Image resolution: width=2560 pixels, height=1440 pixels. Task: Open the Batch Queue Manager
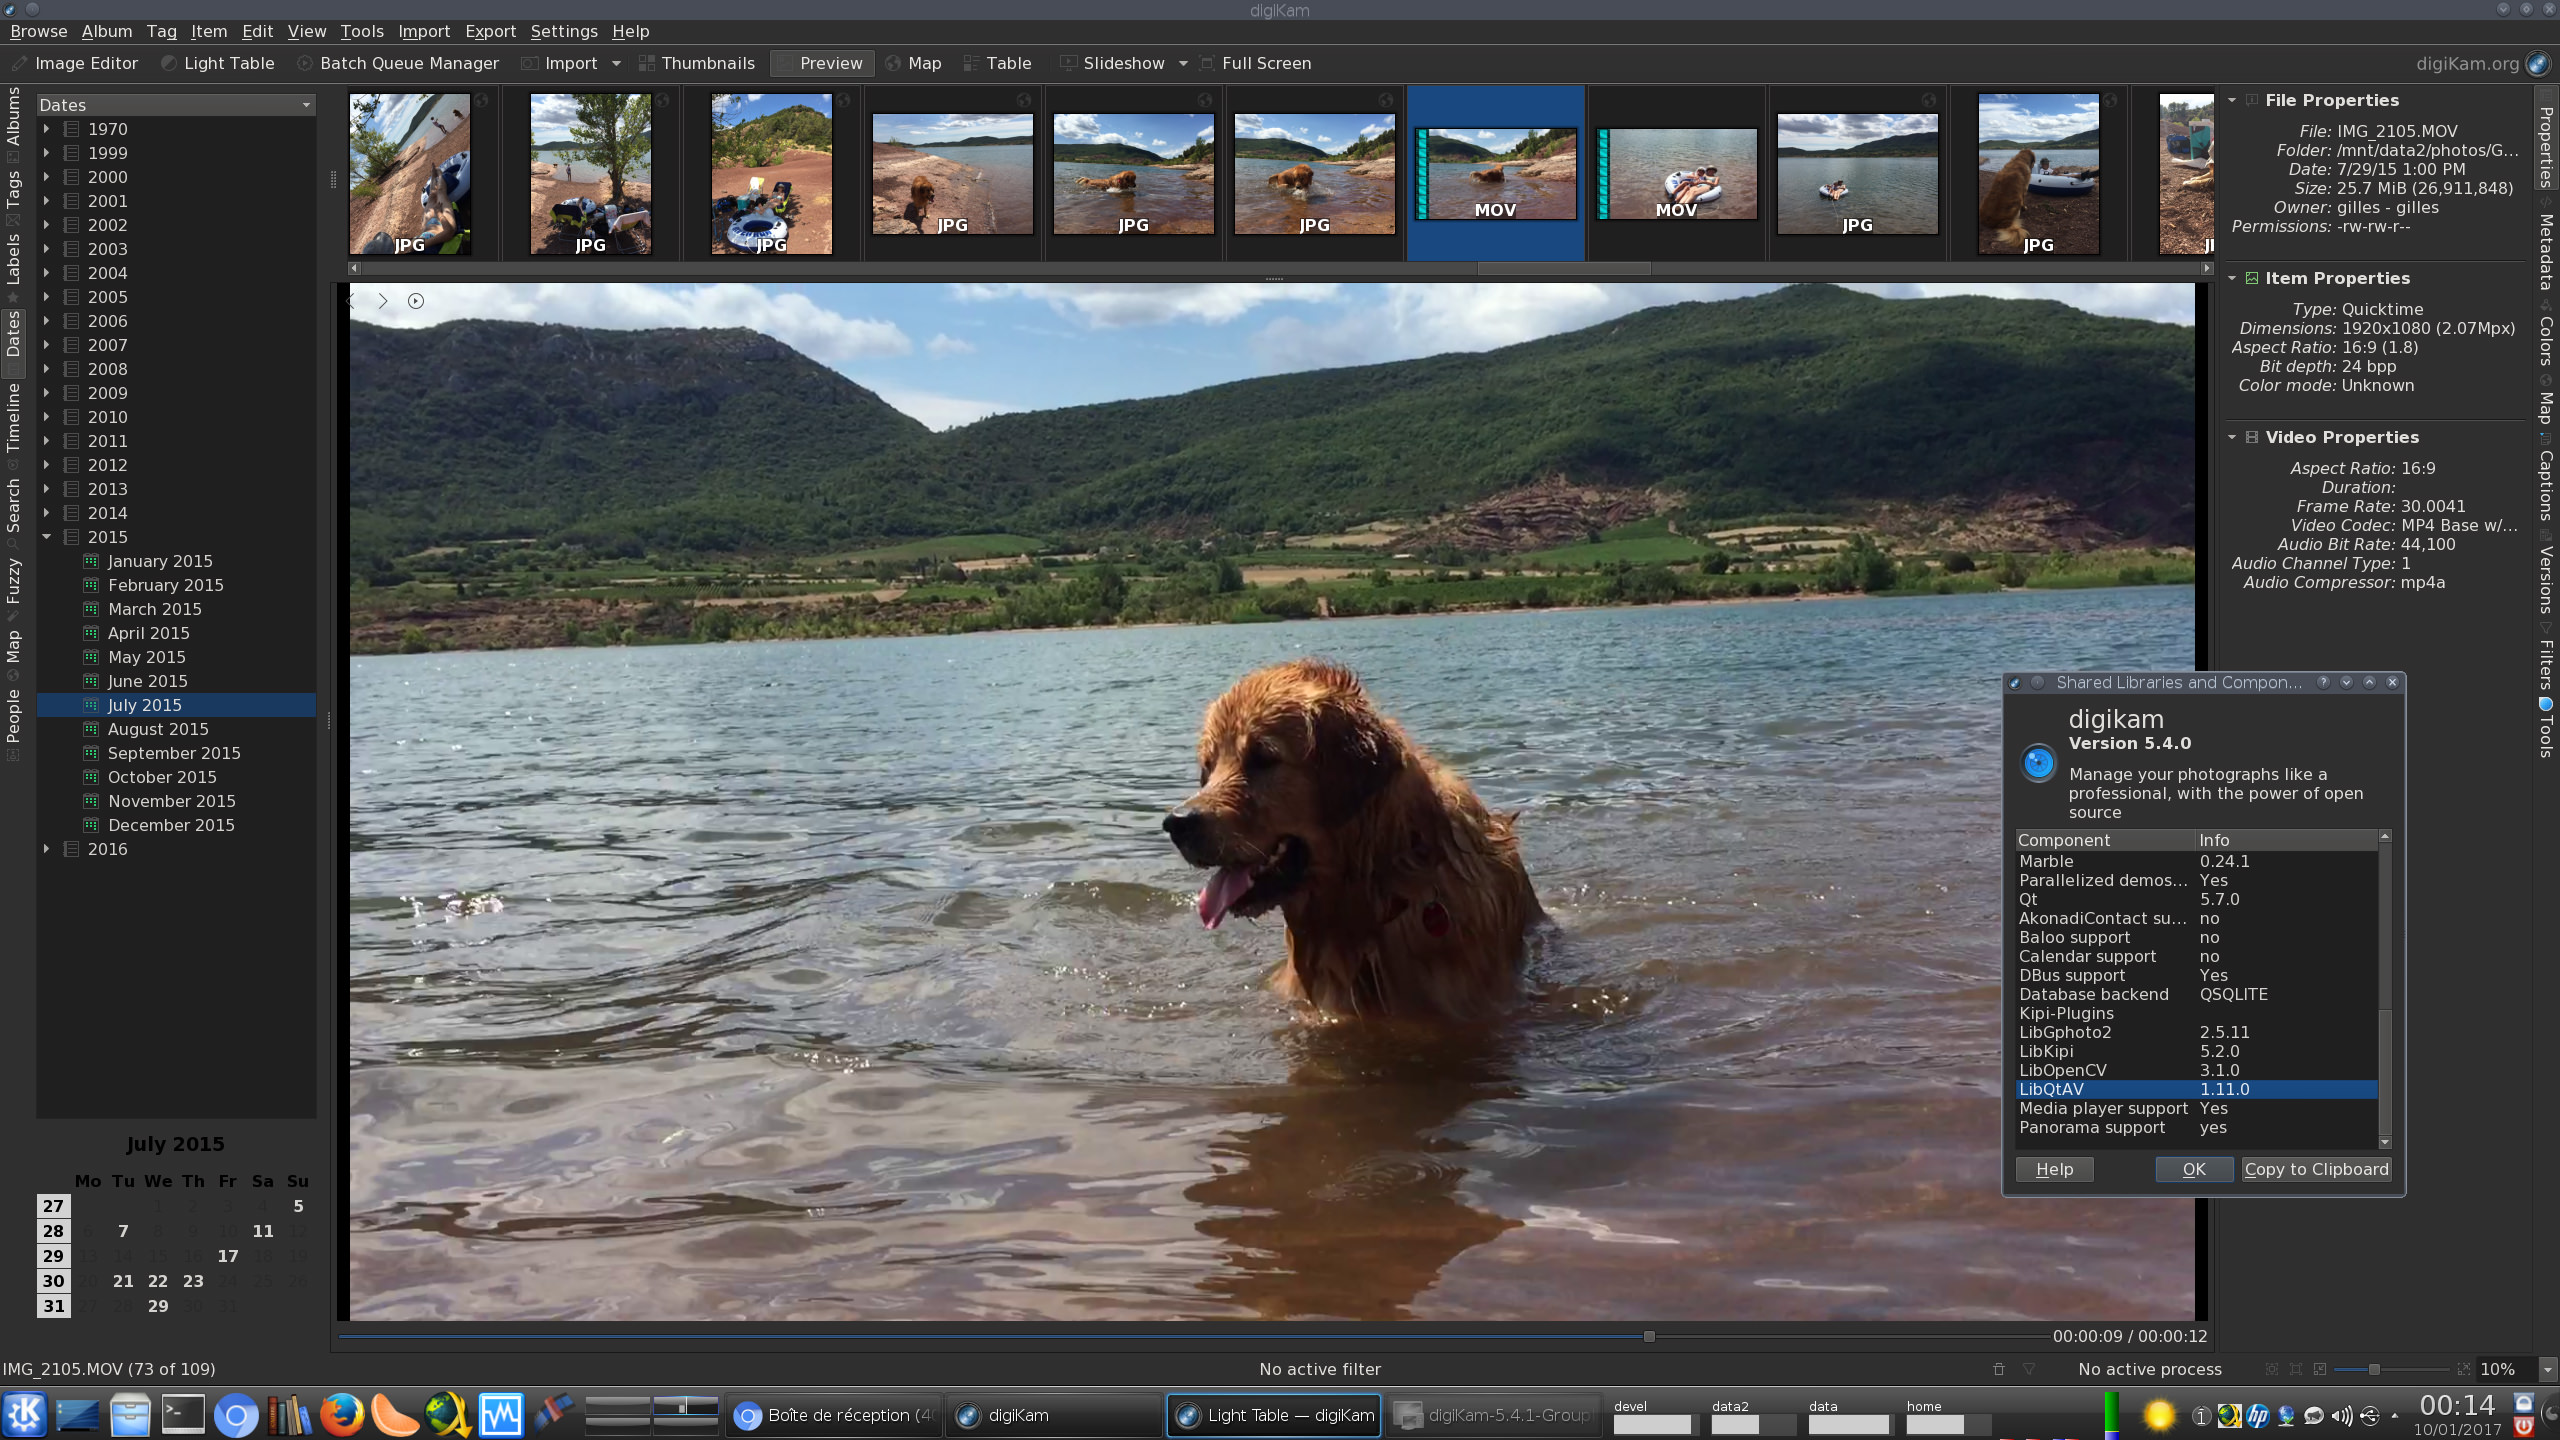point(408,63)
